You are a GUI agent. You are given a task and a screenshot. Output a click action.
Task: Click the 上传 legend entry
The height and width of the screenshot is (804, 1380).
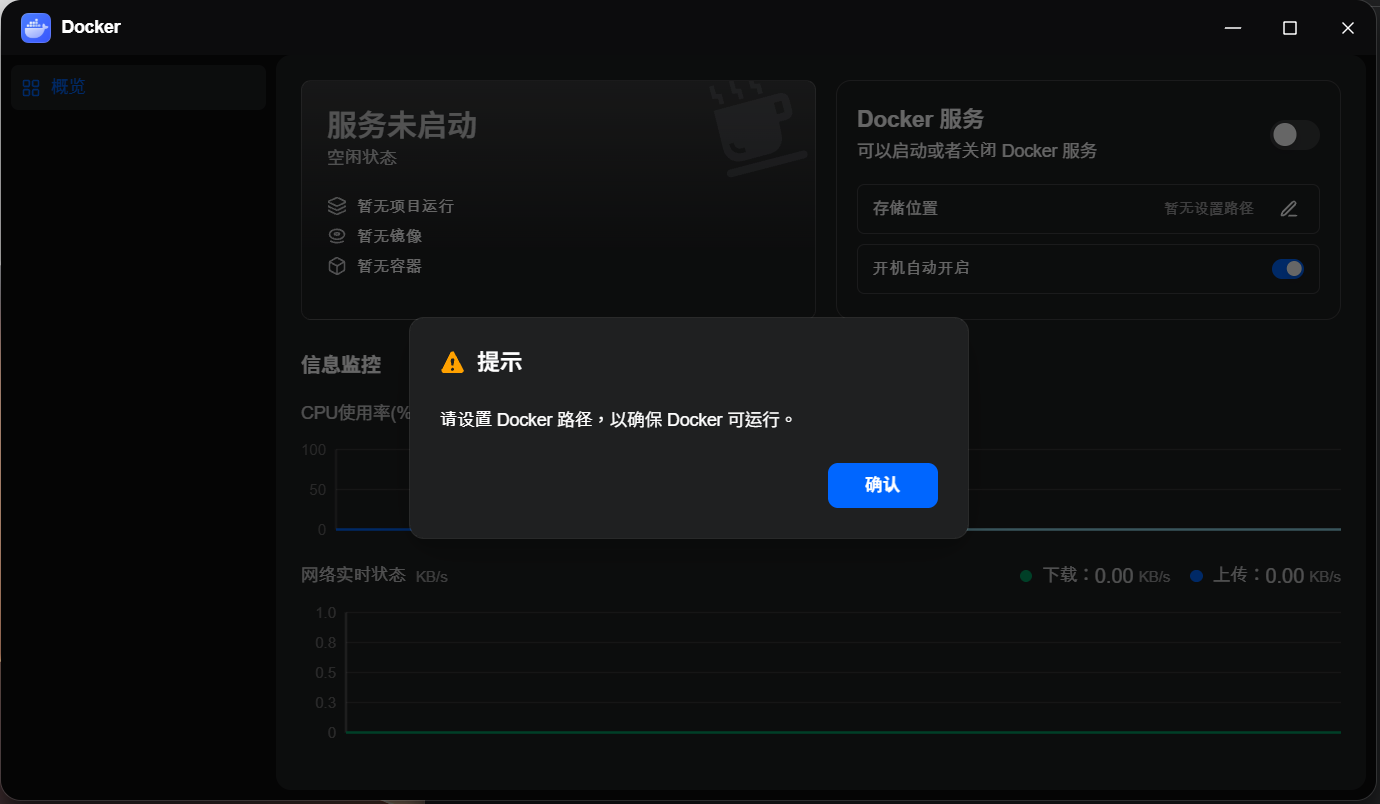point(1265,576)
